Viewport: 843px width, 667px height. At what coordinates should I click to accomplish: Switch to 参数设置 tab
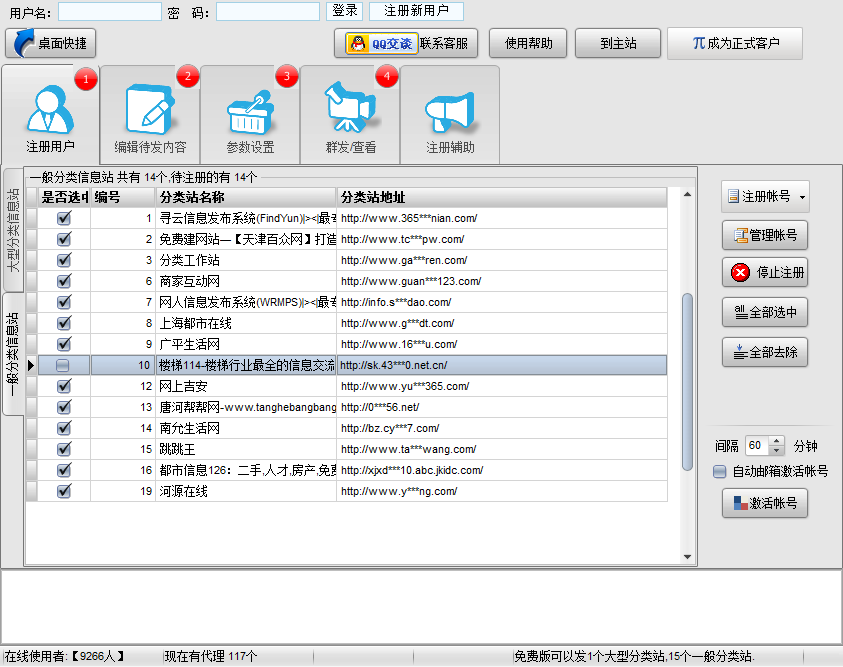(x=250, y=114)
